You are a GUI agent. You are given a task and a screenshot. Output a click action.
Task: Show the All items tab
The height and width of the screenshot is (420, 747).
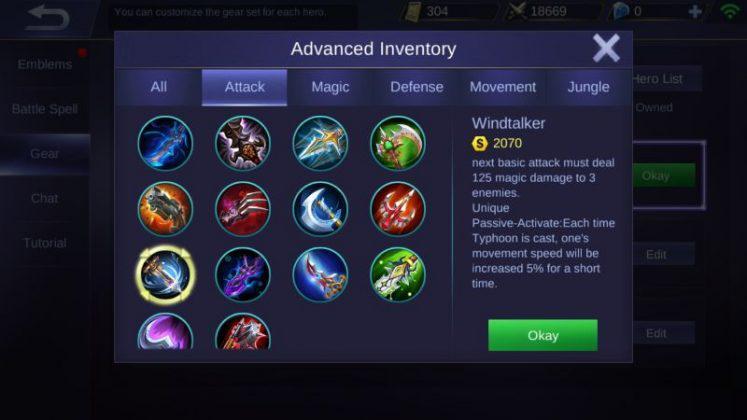[159, 87]
